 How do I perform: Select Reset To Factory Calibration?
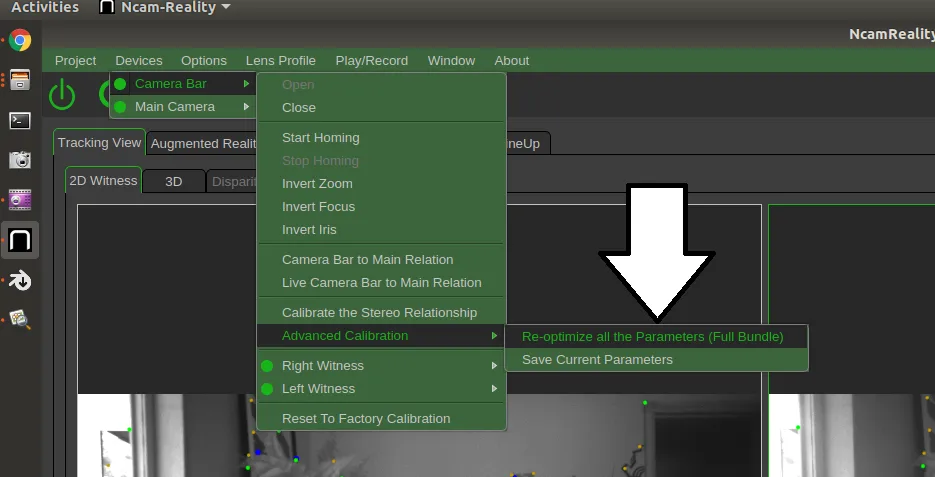[x=382, y=419]
